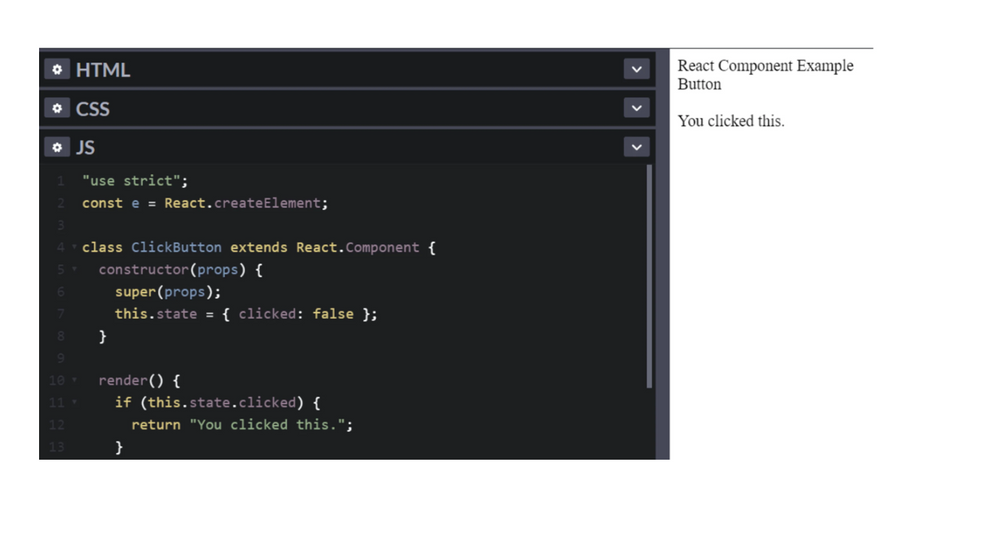Viewport: 1000px width, 538px height.
Task: Click the "React Component Example Button" preview text
Action: click(x=765, y=75)
